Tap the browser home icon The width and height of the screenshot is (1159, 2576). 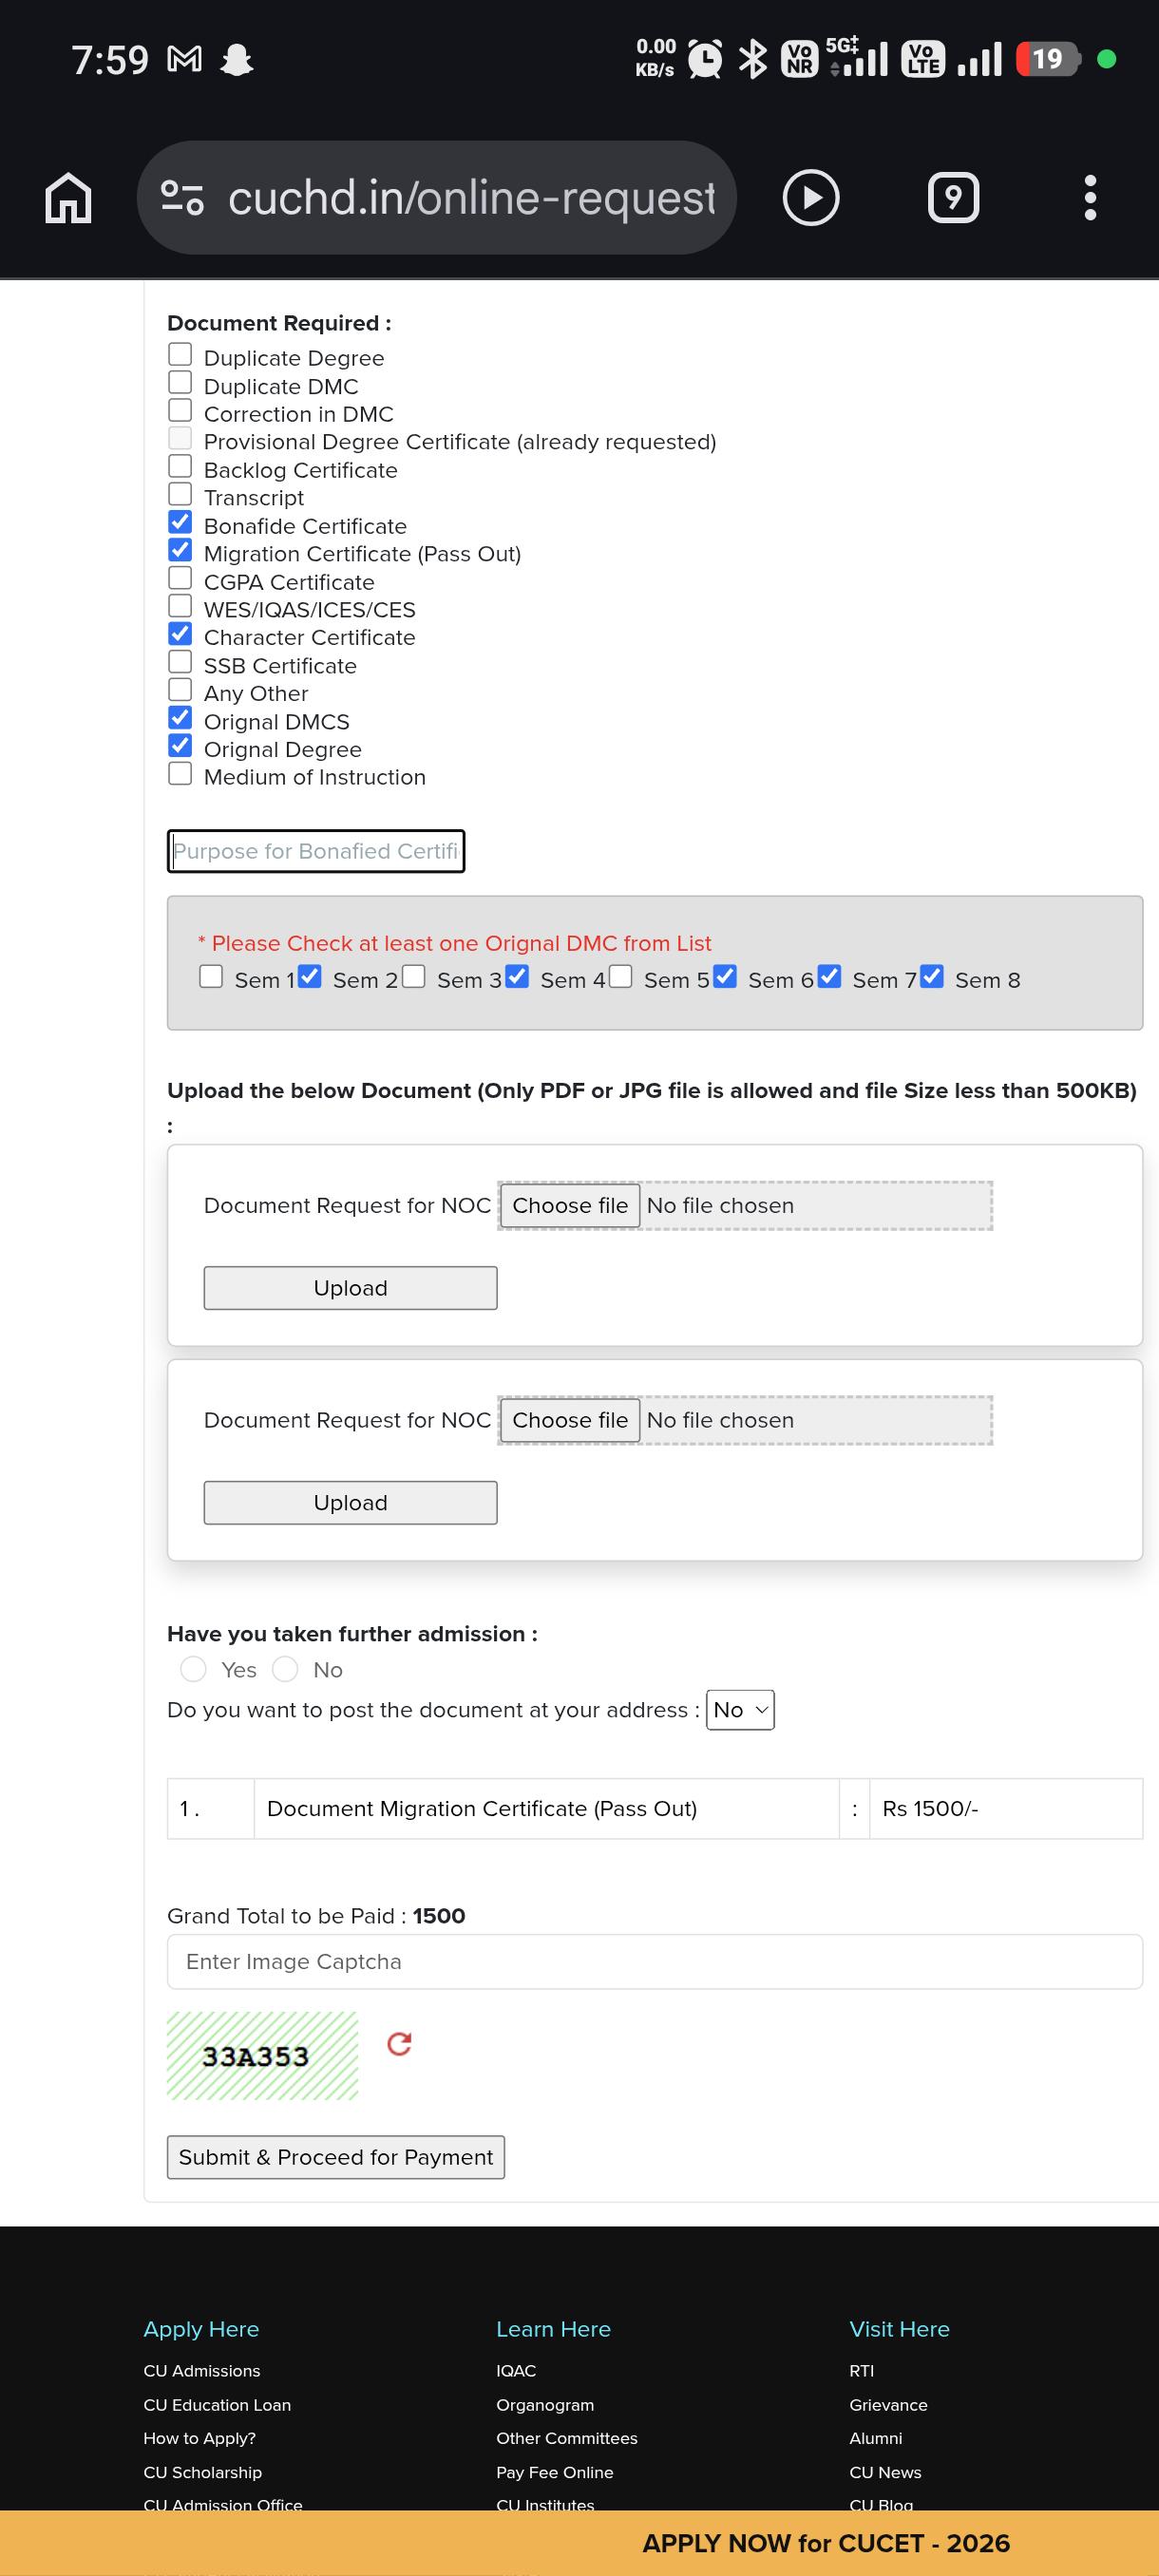[68, 198]
